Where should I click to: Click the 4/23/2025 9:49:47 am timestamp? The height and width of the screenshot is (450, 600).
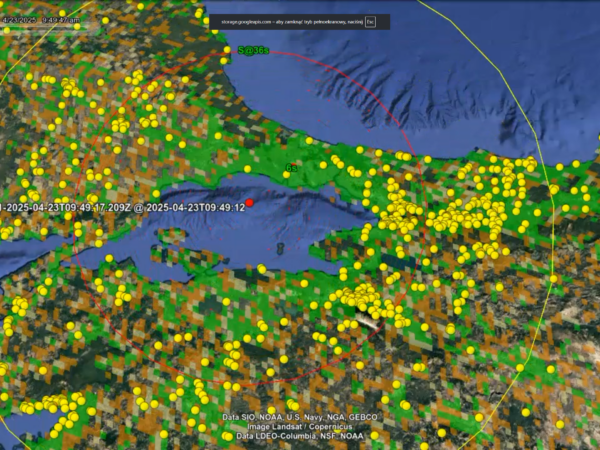[x=40, y=20]
